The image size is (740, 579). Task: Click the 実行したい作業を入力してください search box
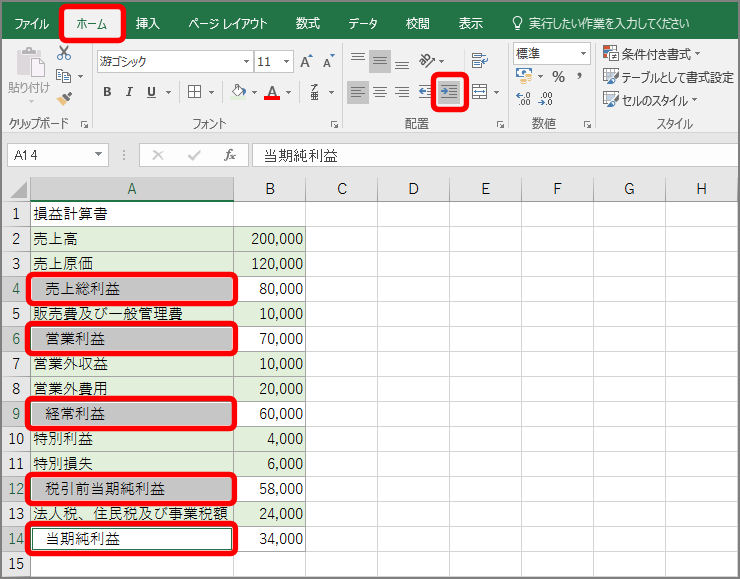[601, 24]
